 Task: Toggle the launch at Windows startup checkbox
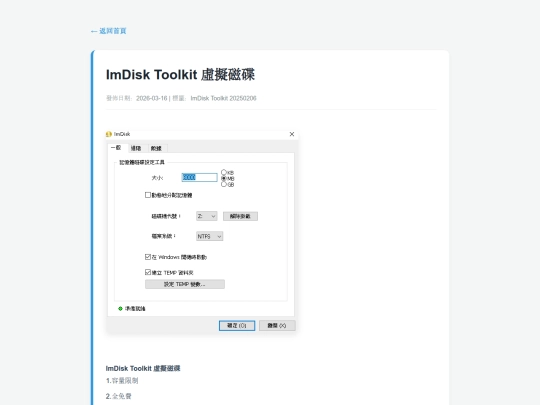[148, 257]
